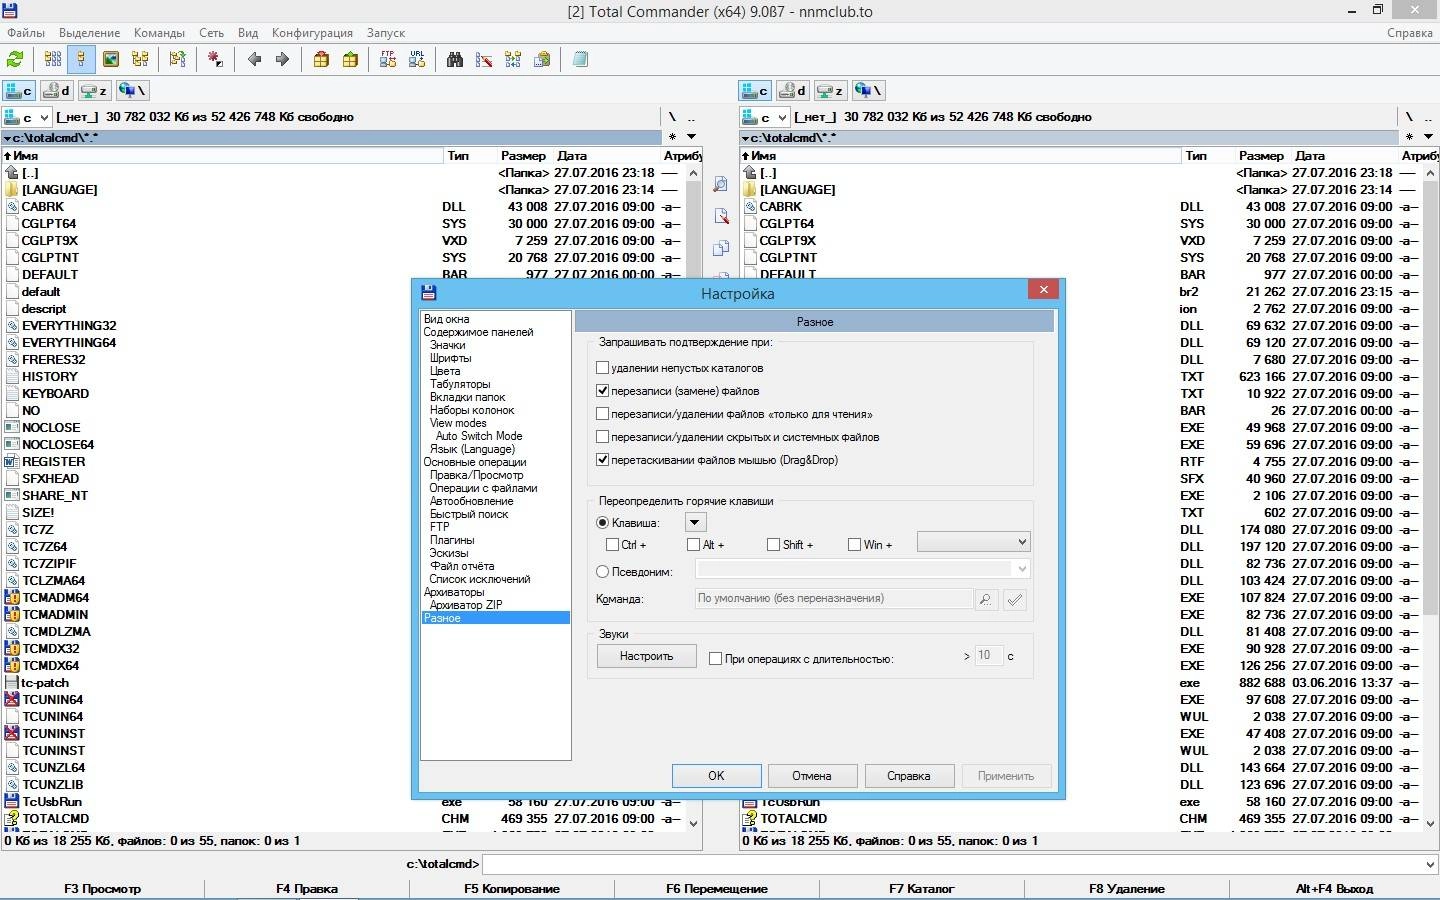The image size is (1440, 900).
Task: Click Настроить sounds button
Action: coord(646,657)
